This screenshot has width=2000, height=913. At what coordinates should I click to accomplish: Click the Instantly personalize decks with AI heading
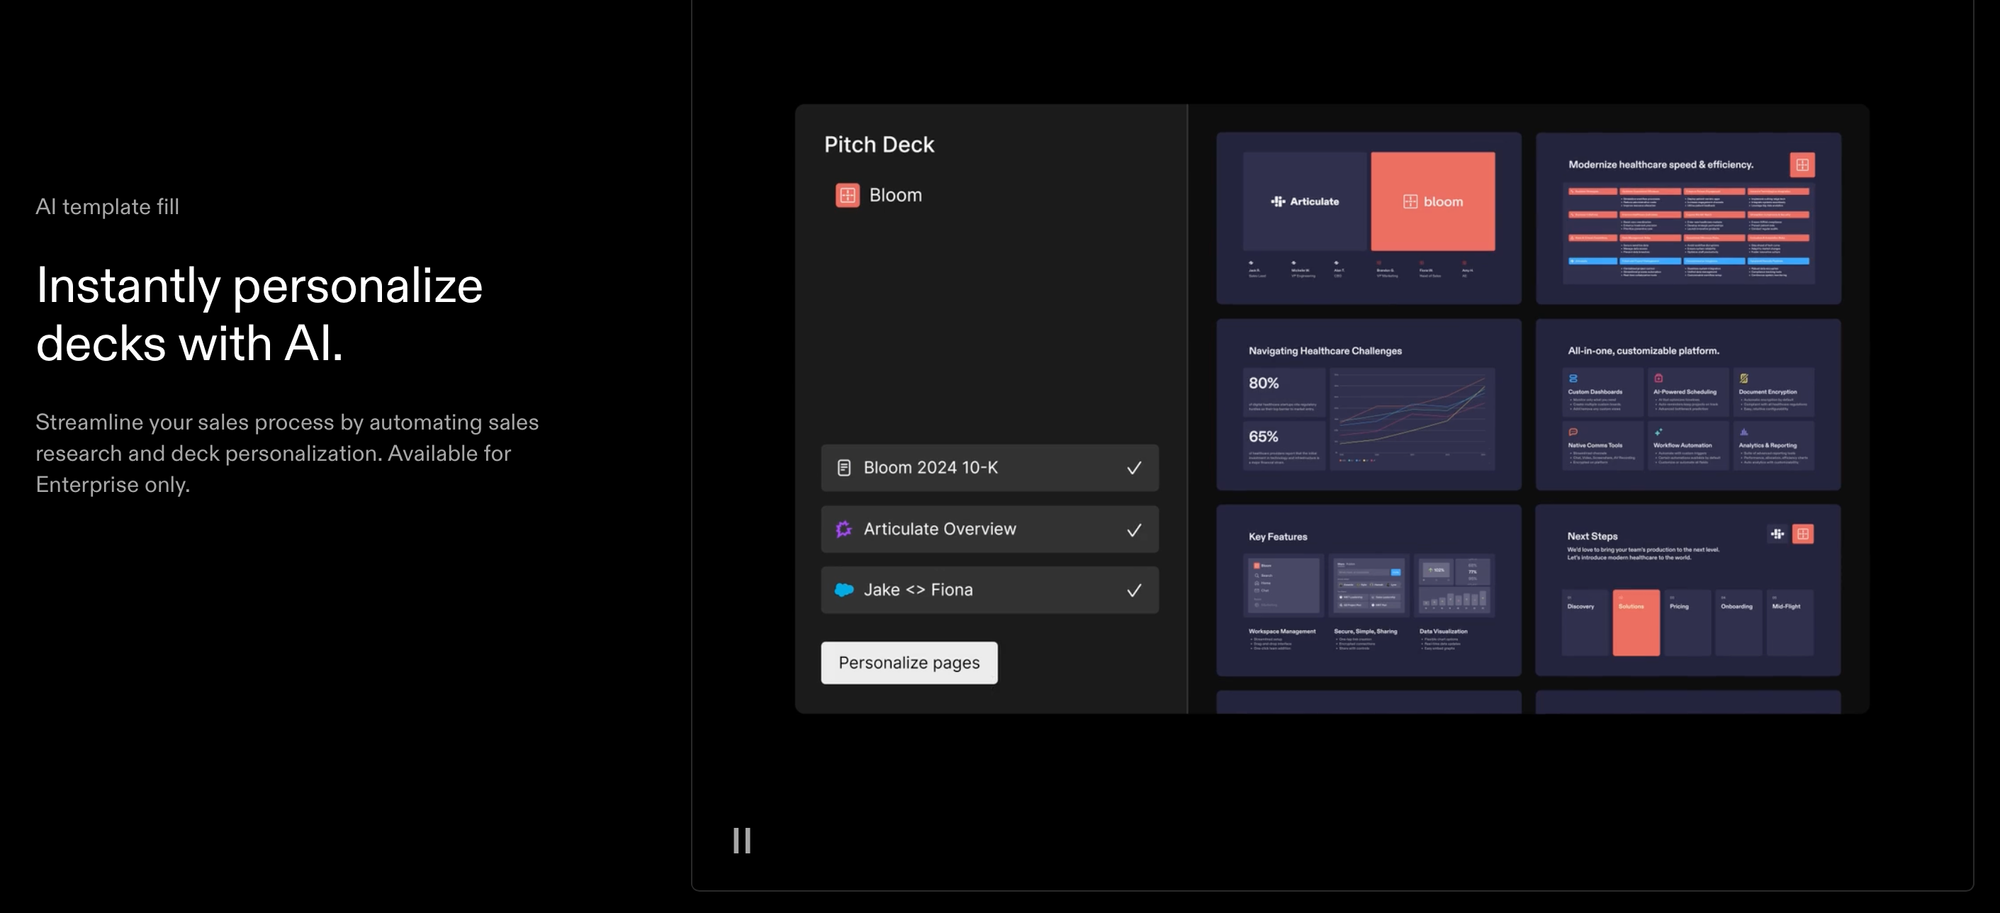(x=260, y=314)
